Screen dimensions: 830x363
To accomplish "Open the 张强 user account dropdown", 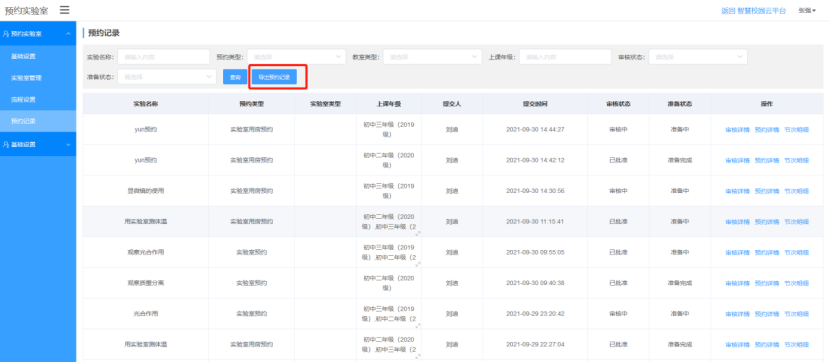I will click(807, 11).
